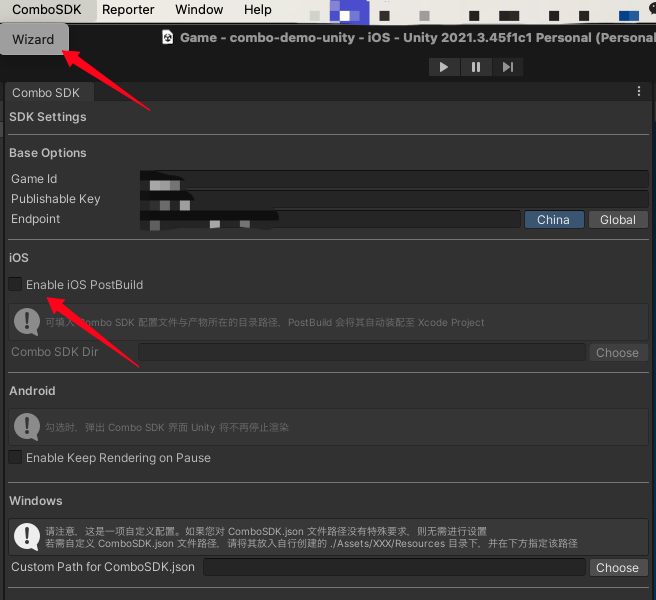
Task: Open the Reporter menu
Action: tap(128, 10)
